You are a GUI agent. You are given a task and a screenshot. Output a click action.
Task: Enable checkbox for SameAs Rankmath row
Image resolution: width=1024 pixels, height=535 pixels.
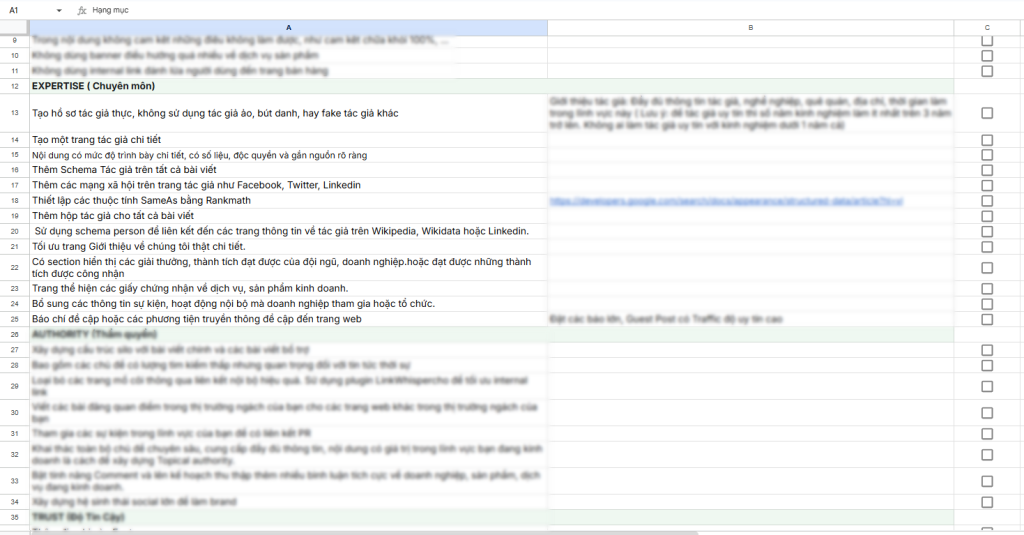(987, 201)
